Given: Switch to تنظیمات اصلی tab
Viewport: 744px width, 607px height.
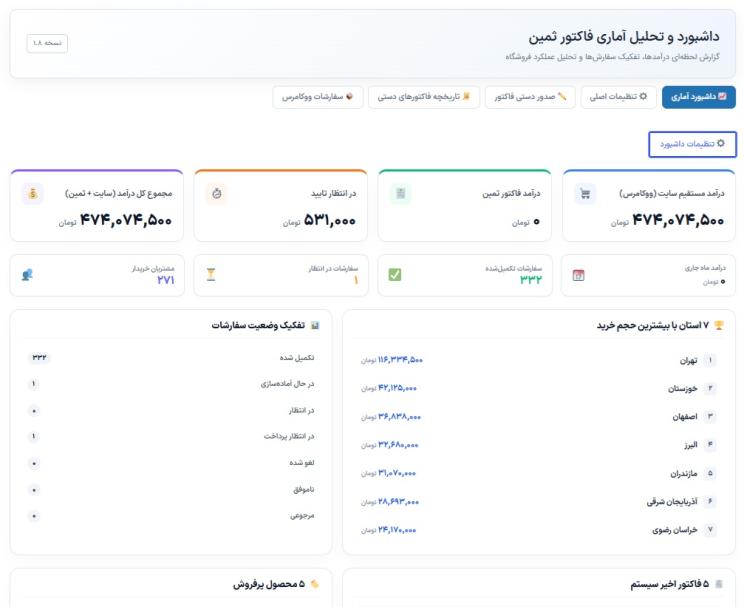Looking at the screenshot, I should click(618, 97).
